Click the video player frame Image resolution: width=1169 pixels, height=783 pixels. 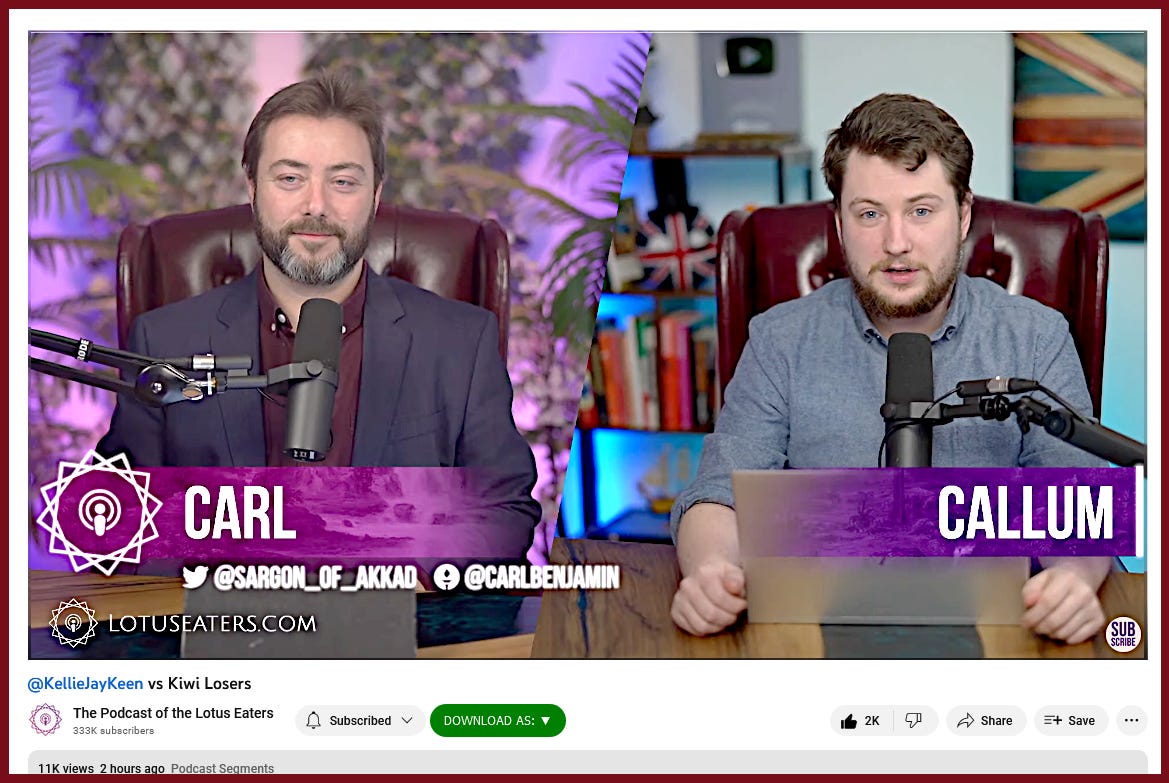point(587,345)
